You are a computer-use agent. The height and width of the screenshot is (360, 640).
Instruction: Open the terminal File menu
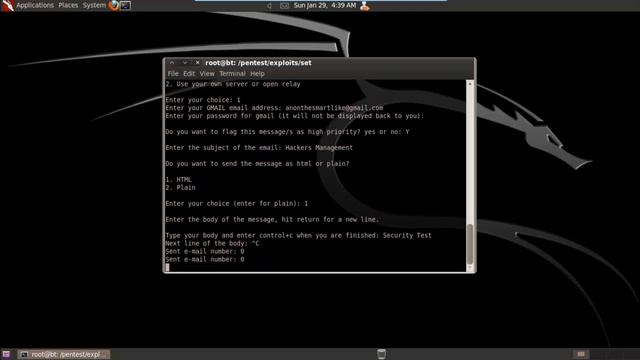173,73
